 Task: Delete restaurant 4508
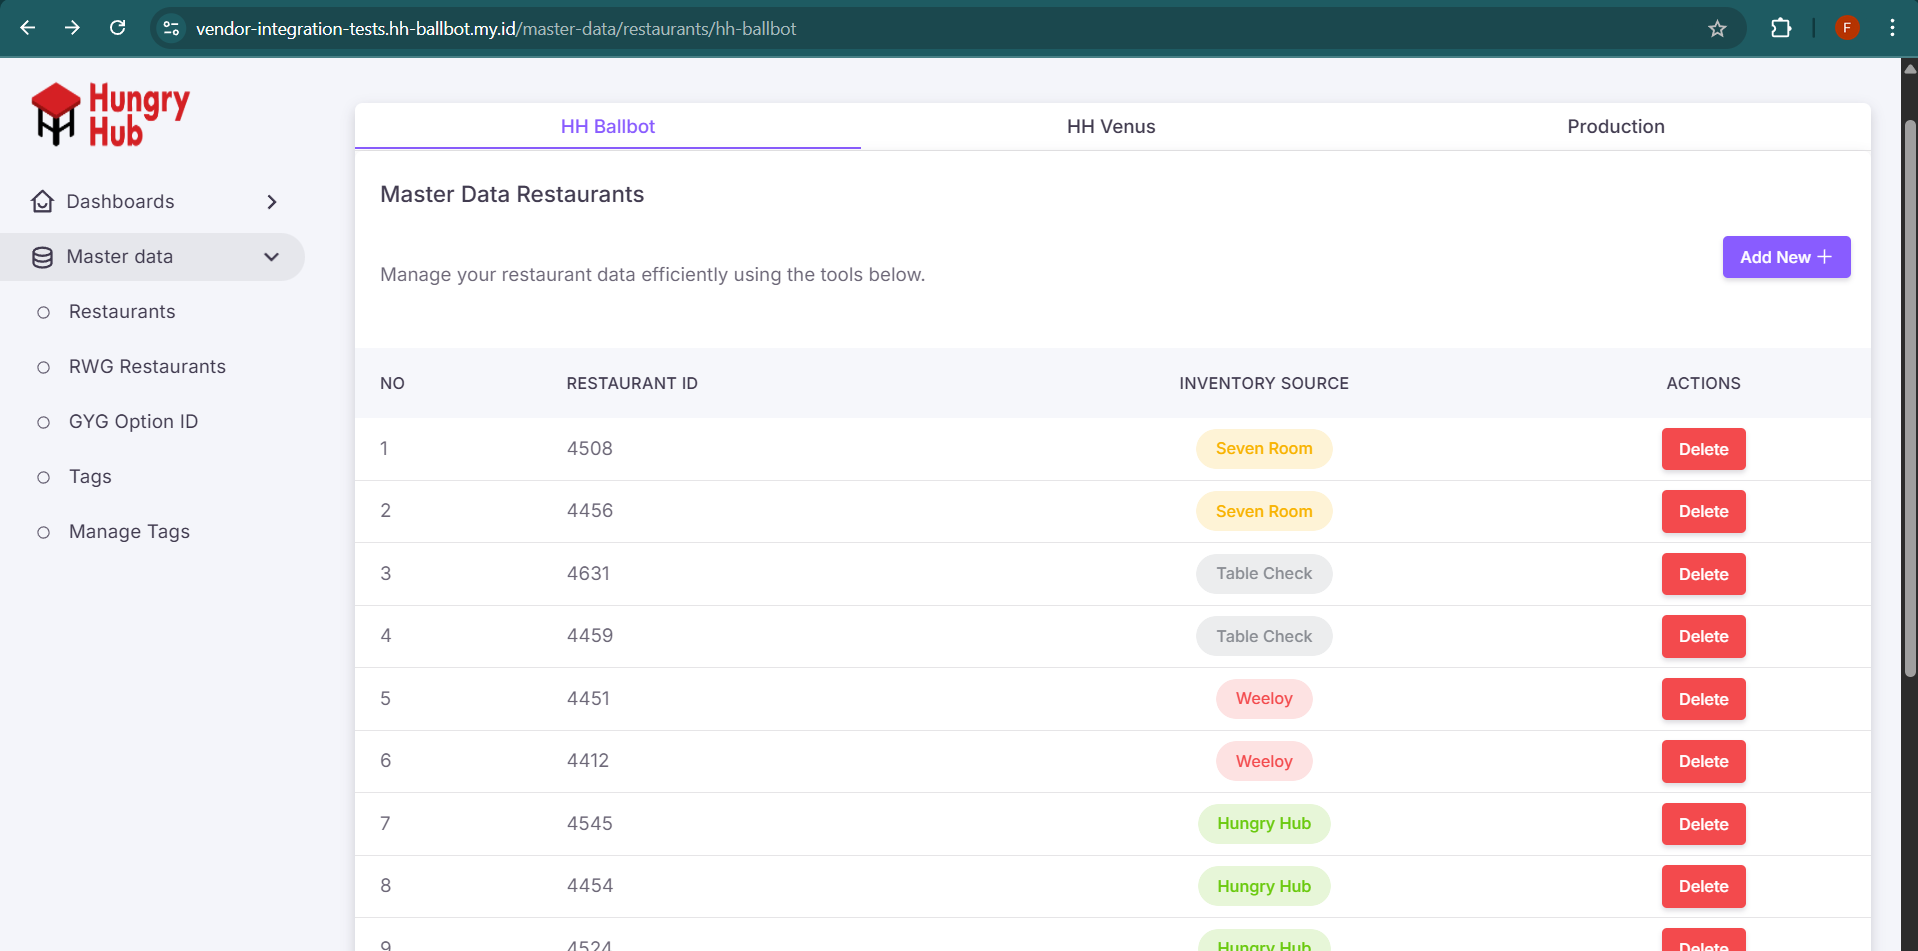1703,449
